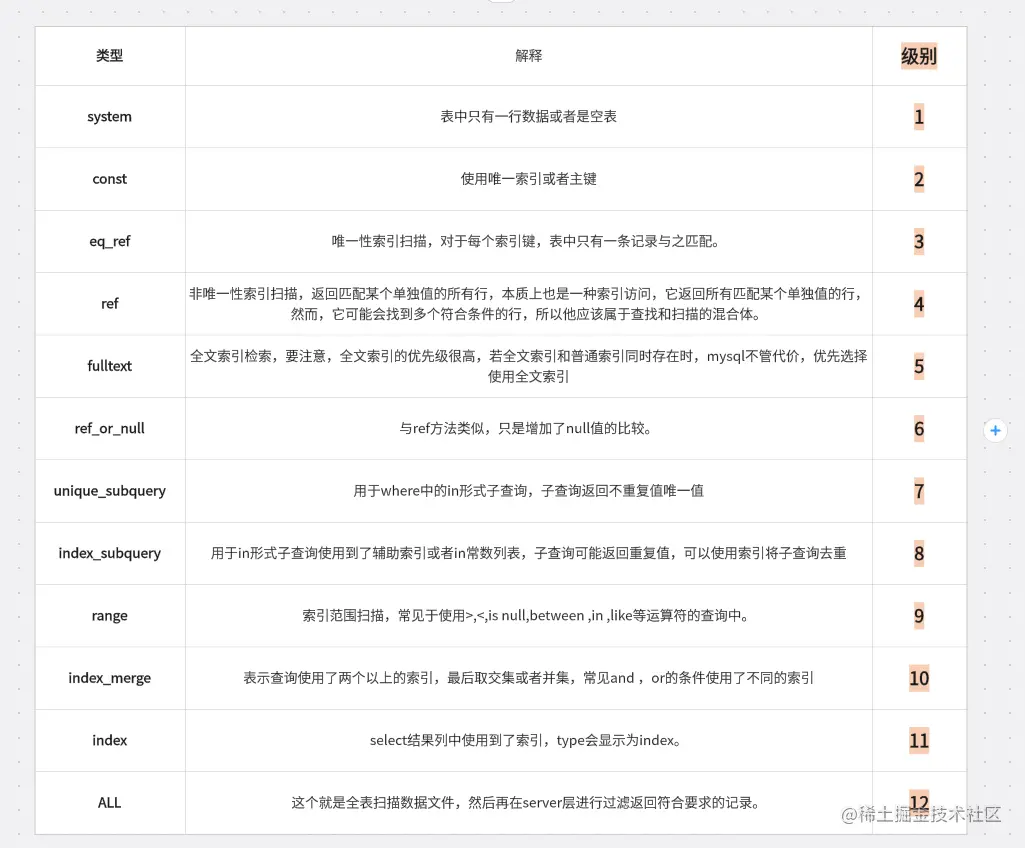Select the index_subquery row label

pyautogui.click(x=109, y=553)
